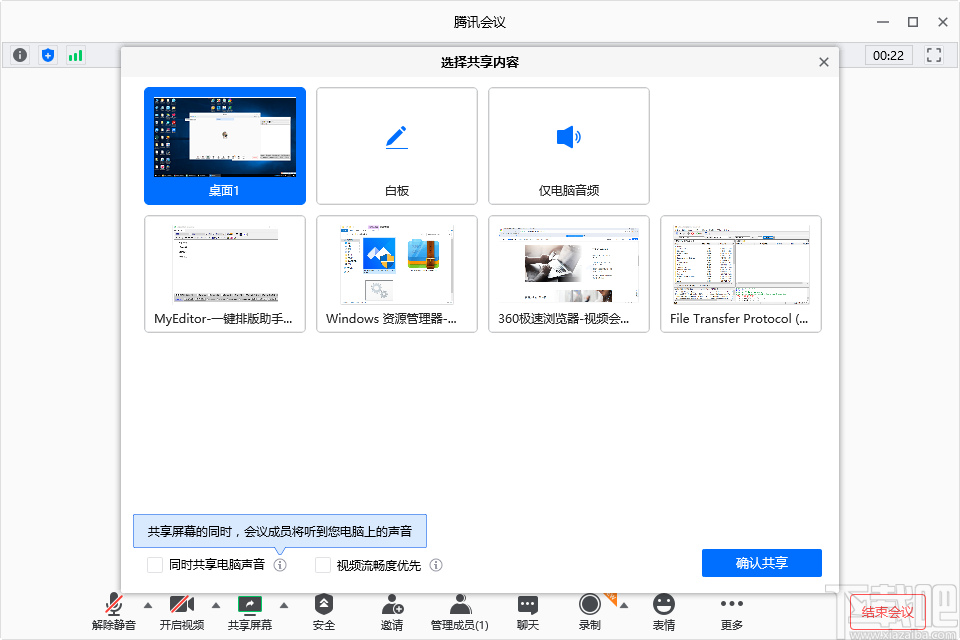Click the 共享屏幕 toolbar icon

point(250,612)
